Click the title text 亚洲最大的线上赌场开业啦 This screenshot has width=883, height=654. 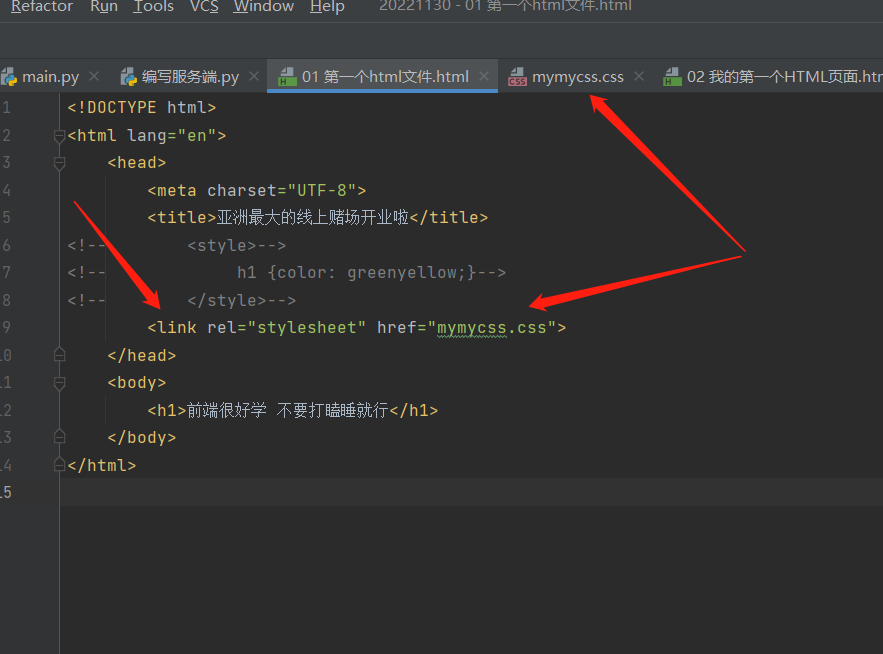tap(313, 217)
